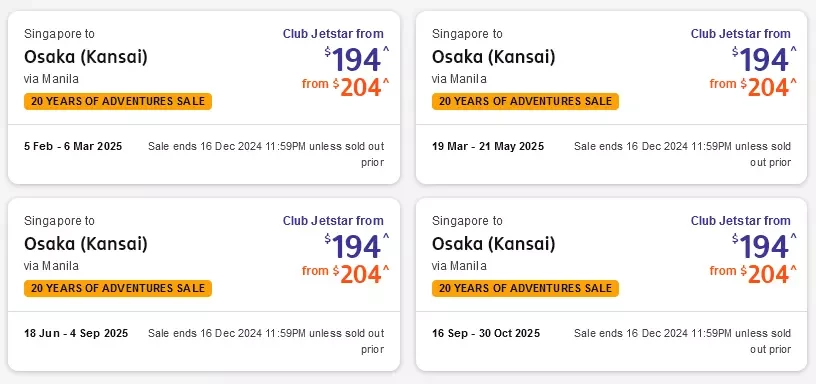Choose the 18 Jun - 4 Sep 2025 fare card
Image resolution: width=816 pixels, height=384 pixels.
click(x=204, y=285)
